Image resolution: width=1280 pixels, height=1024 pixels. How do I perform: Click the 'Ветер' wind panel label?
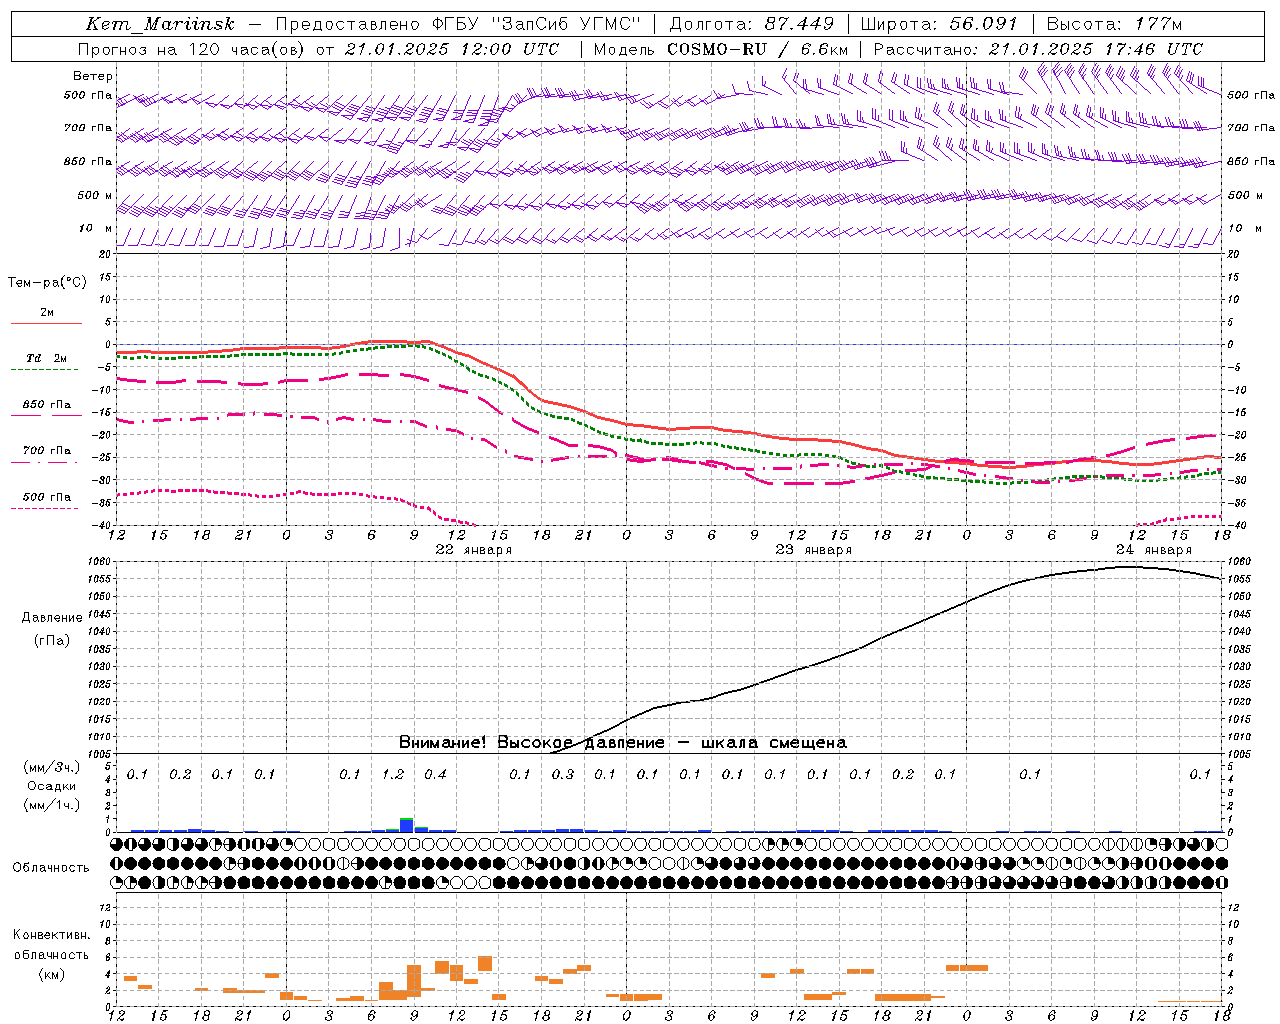click(x=93, y=76)
